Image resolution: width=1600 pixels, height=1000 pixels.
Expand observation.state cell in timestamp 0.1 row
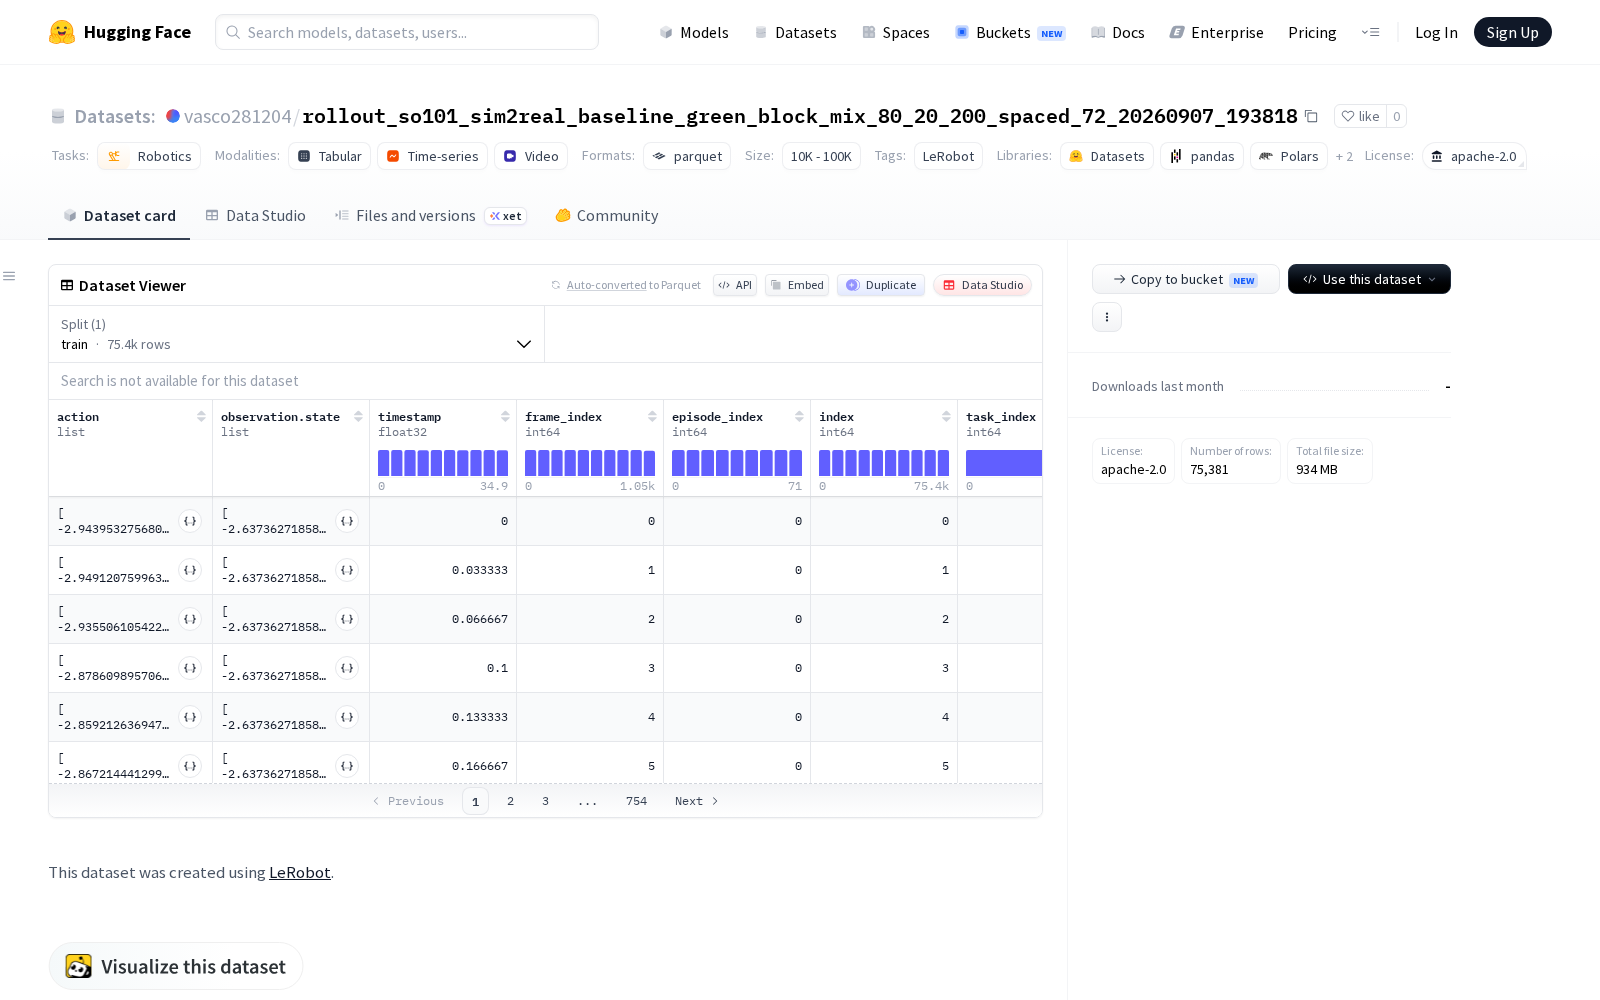point(347,668)
